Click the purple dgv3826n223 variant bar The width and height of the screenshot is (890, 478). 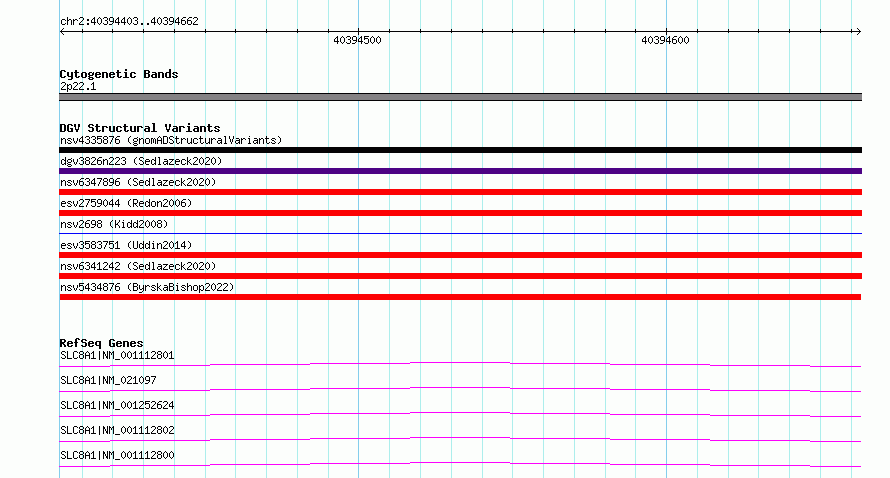click(x=460, y=171)
